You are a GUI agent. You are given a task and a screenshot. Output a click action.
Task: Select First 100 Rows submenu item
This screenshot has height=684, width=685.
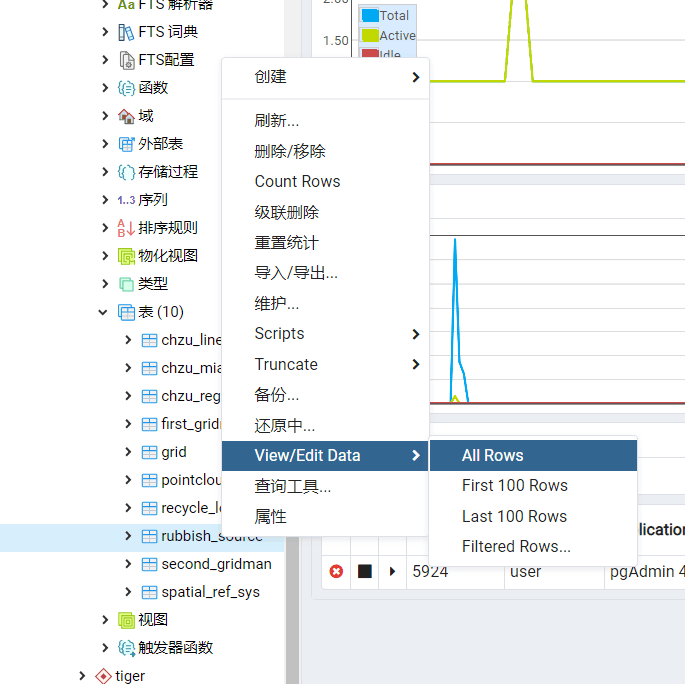tap(533, 486)
